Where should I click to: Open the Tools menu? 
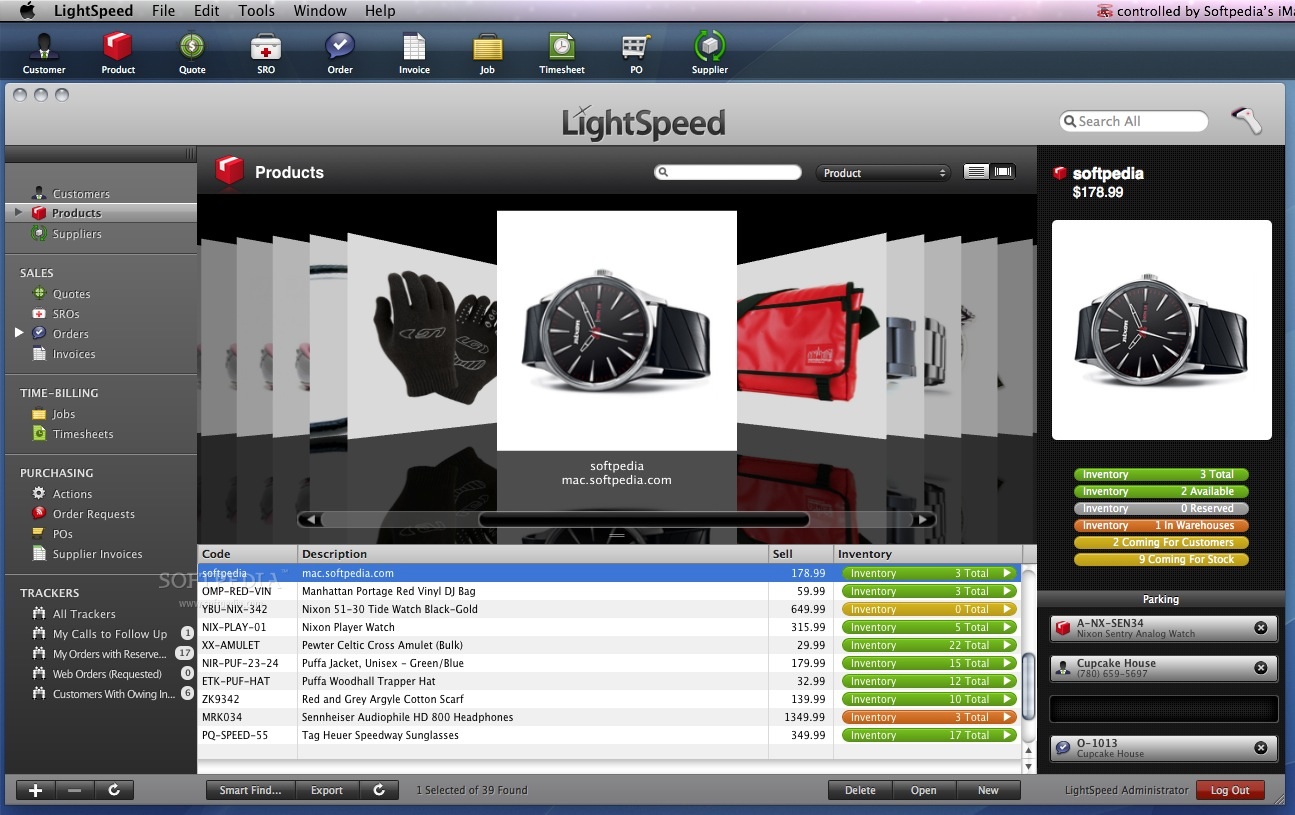pyautogui.click(x=256, y=11)
